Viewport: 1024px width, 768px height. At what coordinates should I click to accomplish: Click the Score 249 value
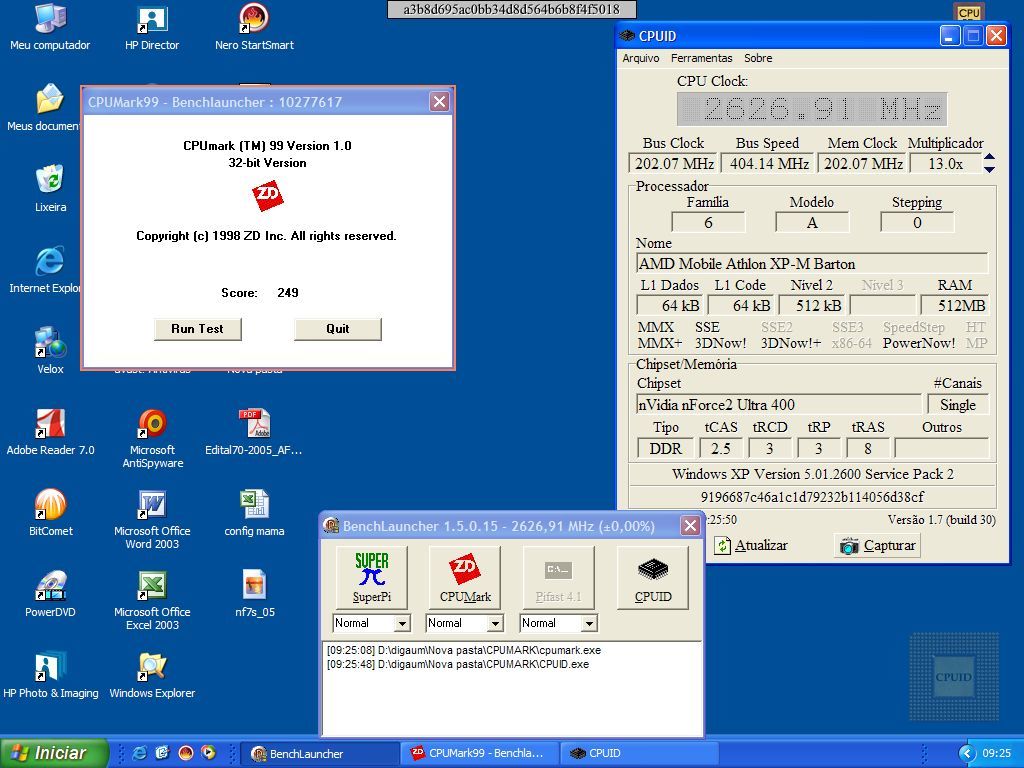coord(288,293)
